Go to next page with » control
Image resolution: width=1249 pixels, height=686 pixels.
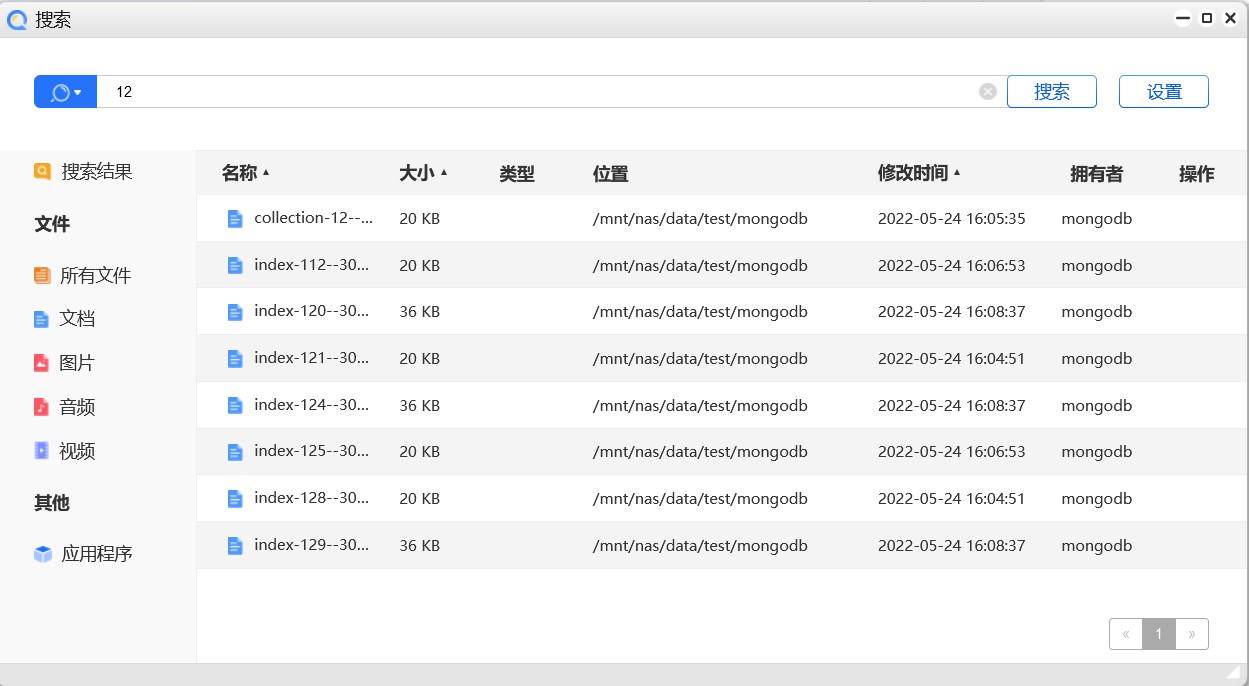coord(1191,633)
